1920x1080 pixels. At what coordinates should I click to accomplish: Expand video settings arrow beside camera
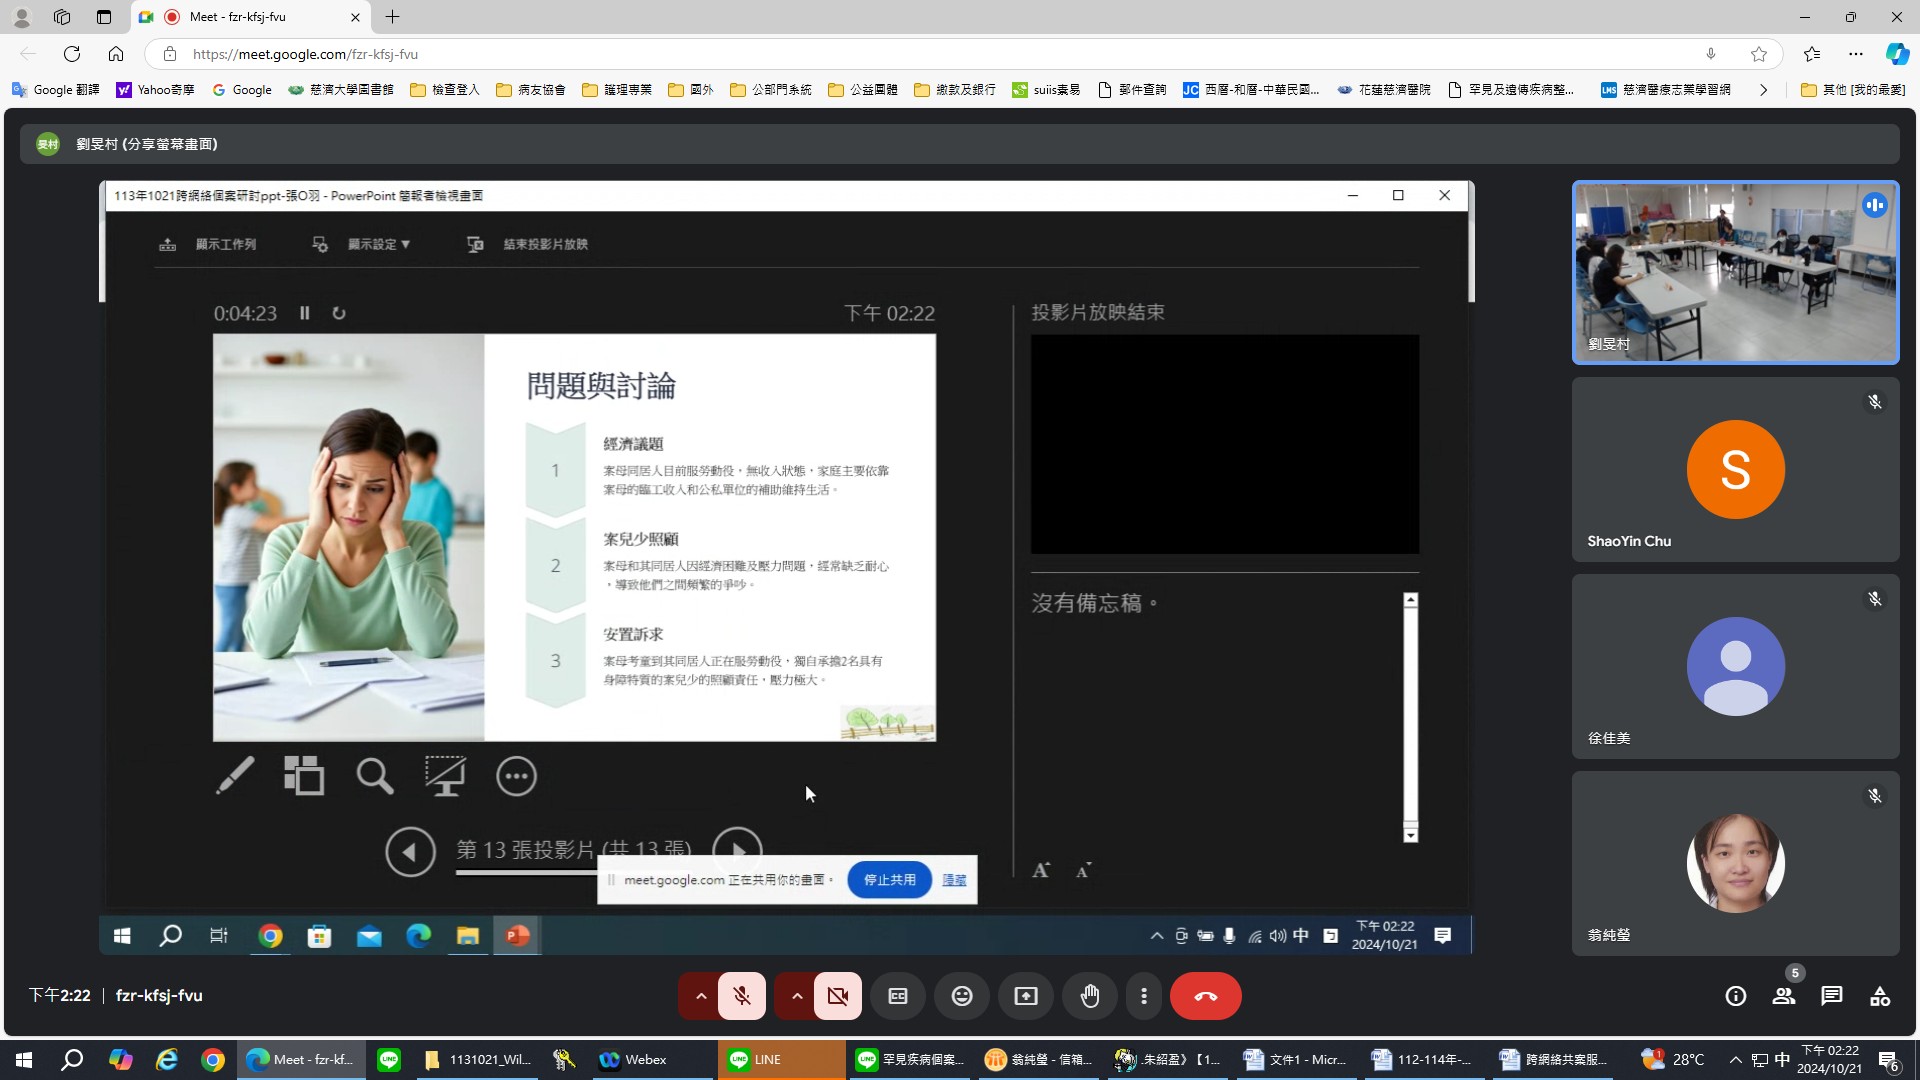pos(797,996)
